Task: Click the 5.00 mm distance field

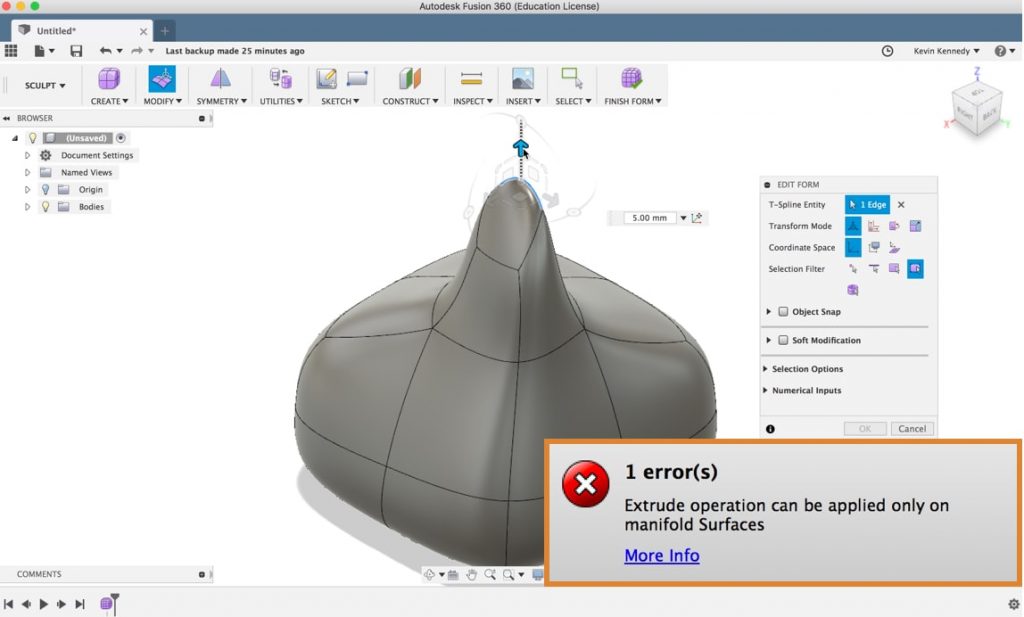Action: coord(649,218)
